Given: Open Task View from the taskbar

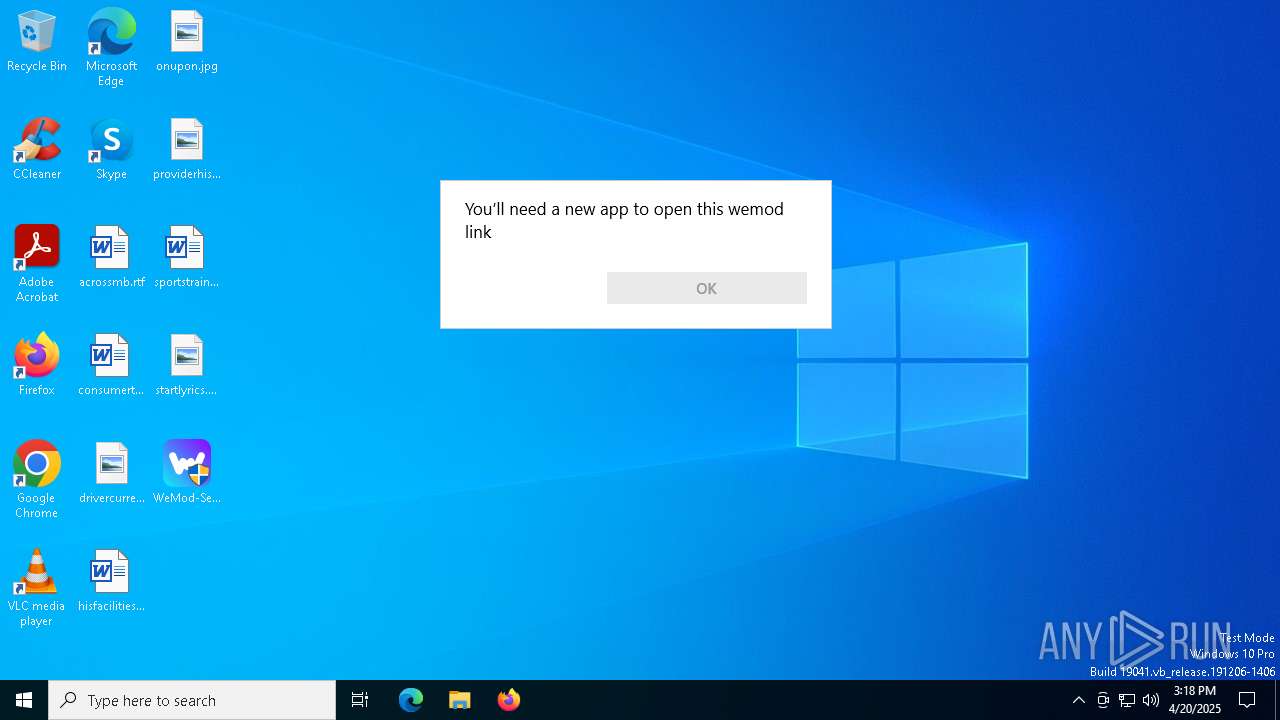Looking at the screenshot, I should click(360, 700).
